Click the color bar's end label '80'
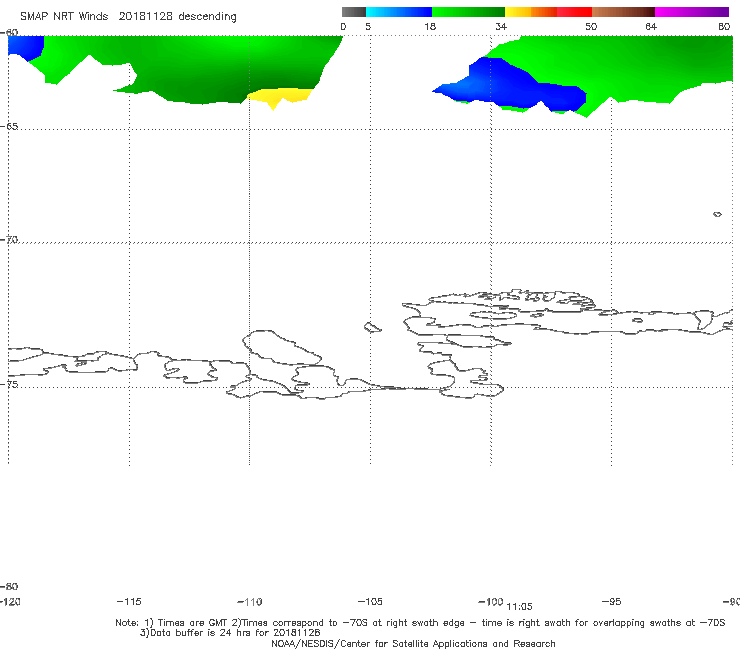This screenshot has width=740, height=650. [724, 26]
